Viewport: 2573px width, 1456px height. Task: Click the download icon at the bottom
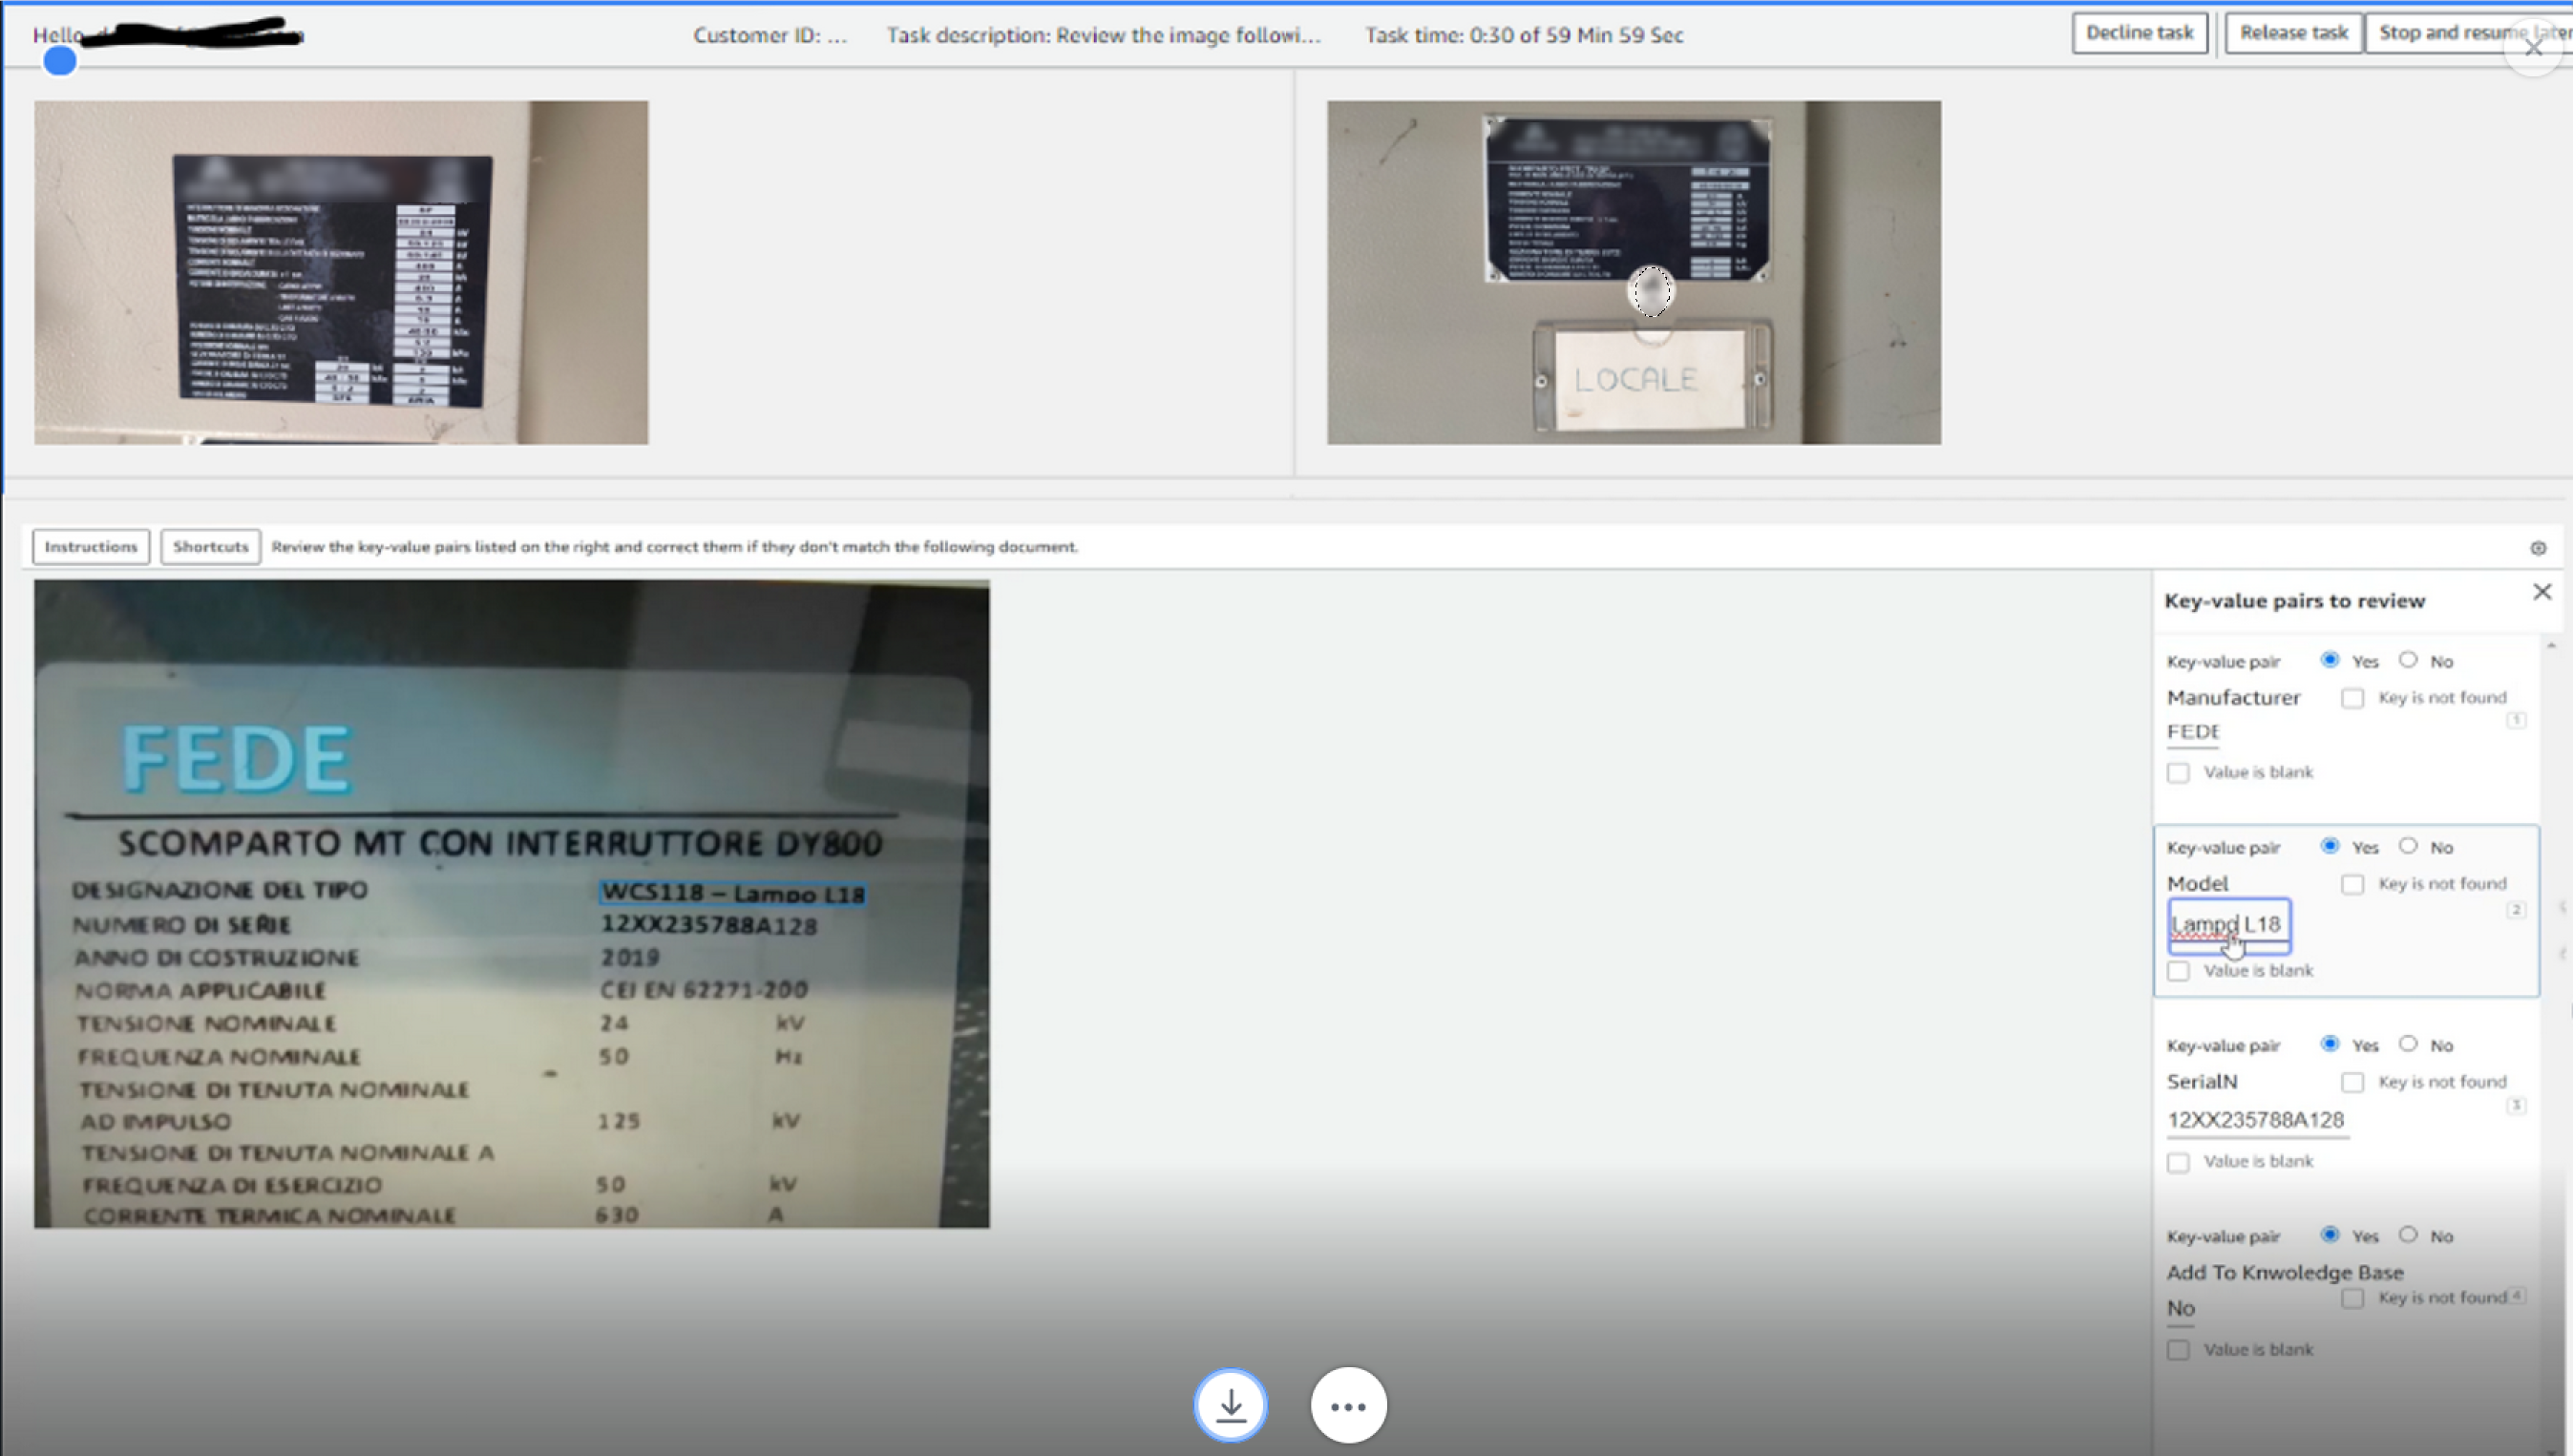(1230, 1404)
